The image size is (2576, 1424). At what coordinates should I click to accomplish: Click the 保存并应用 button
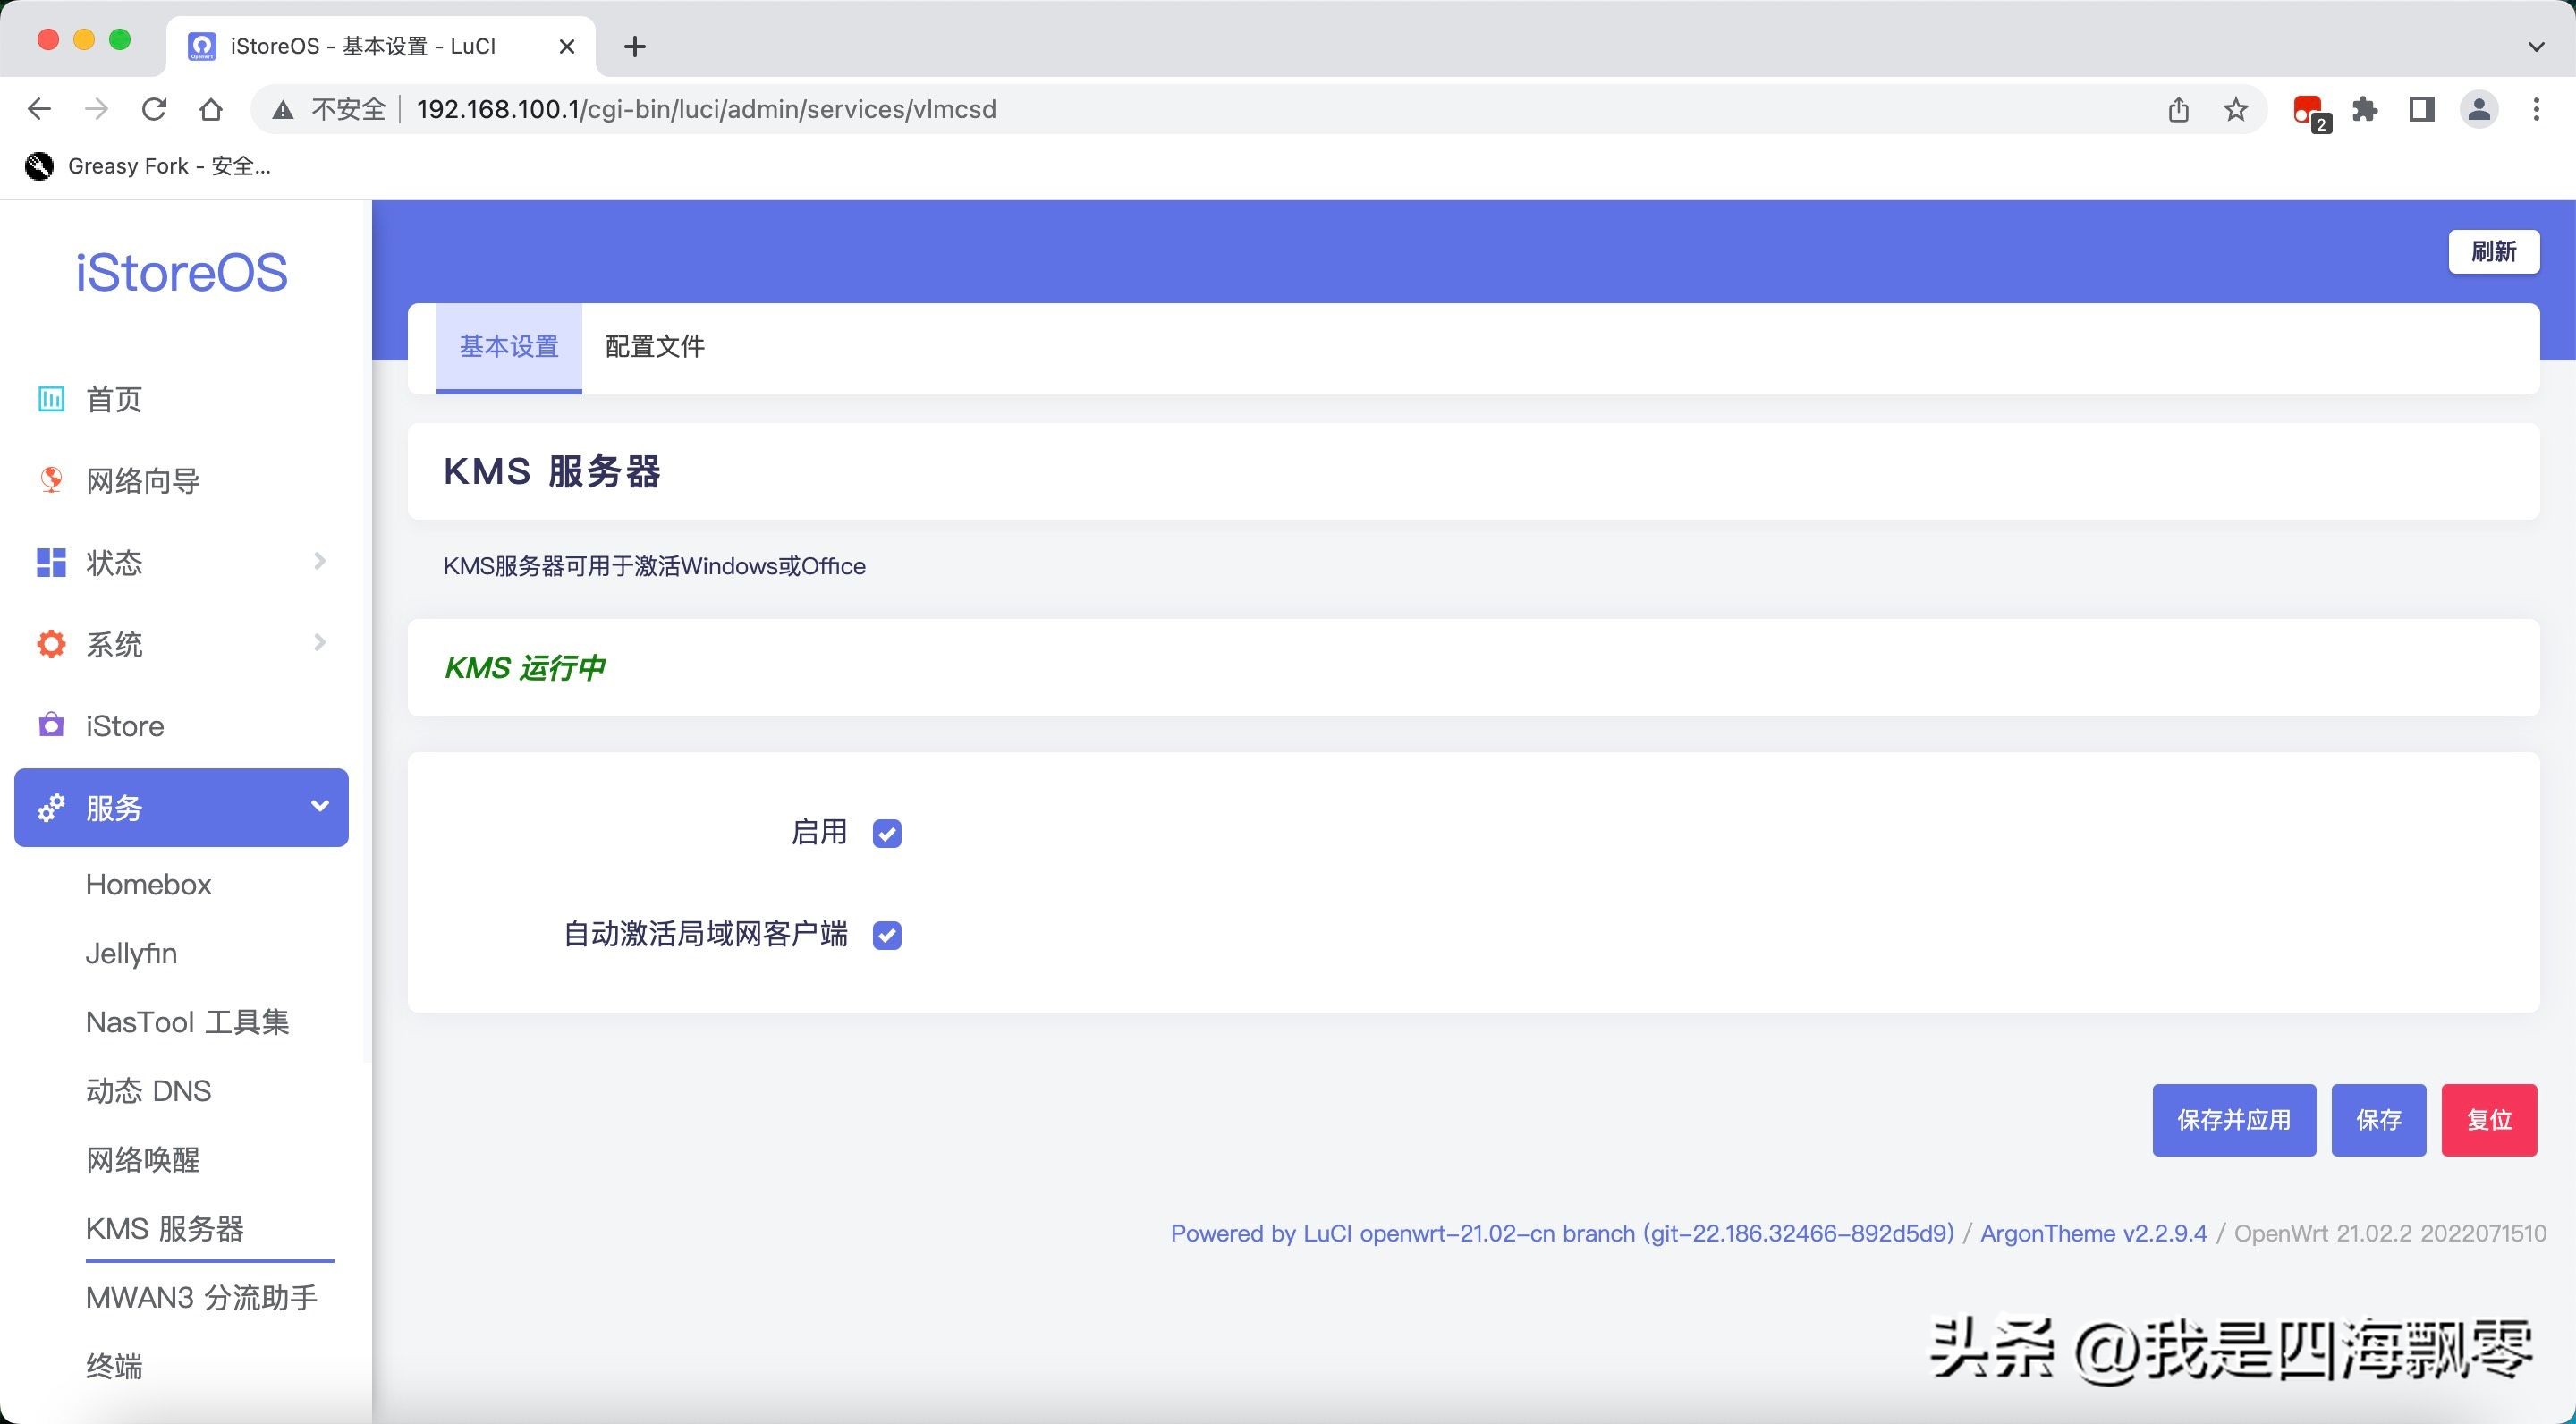tap(2234, 1120)
